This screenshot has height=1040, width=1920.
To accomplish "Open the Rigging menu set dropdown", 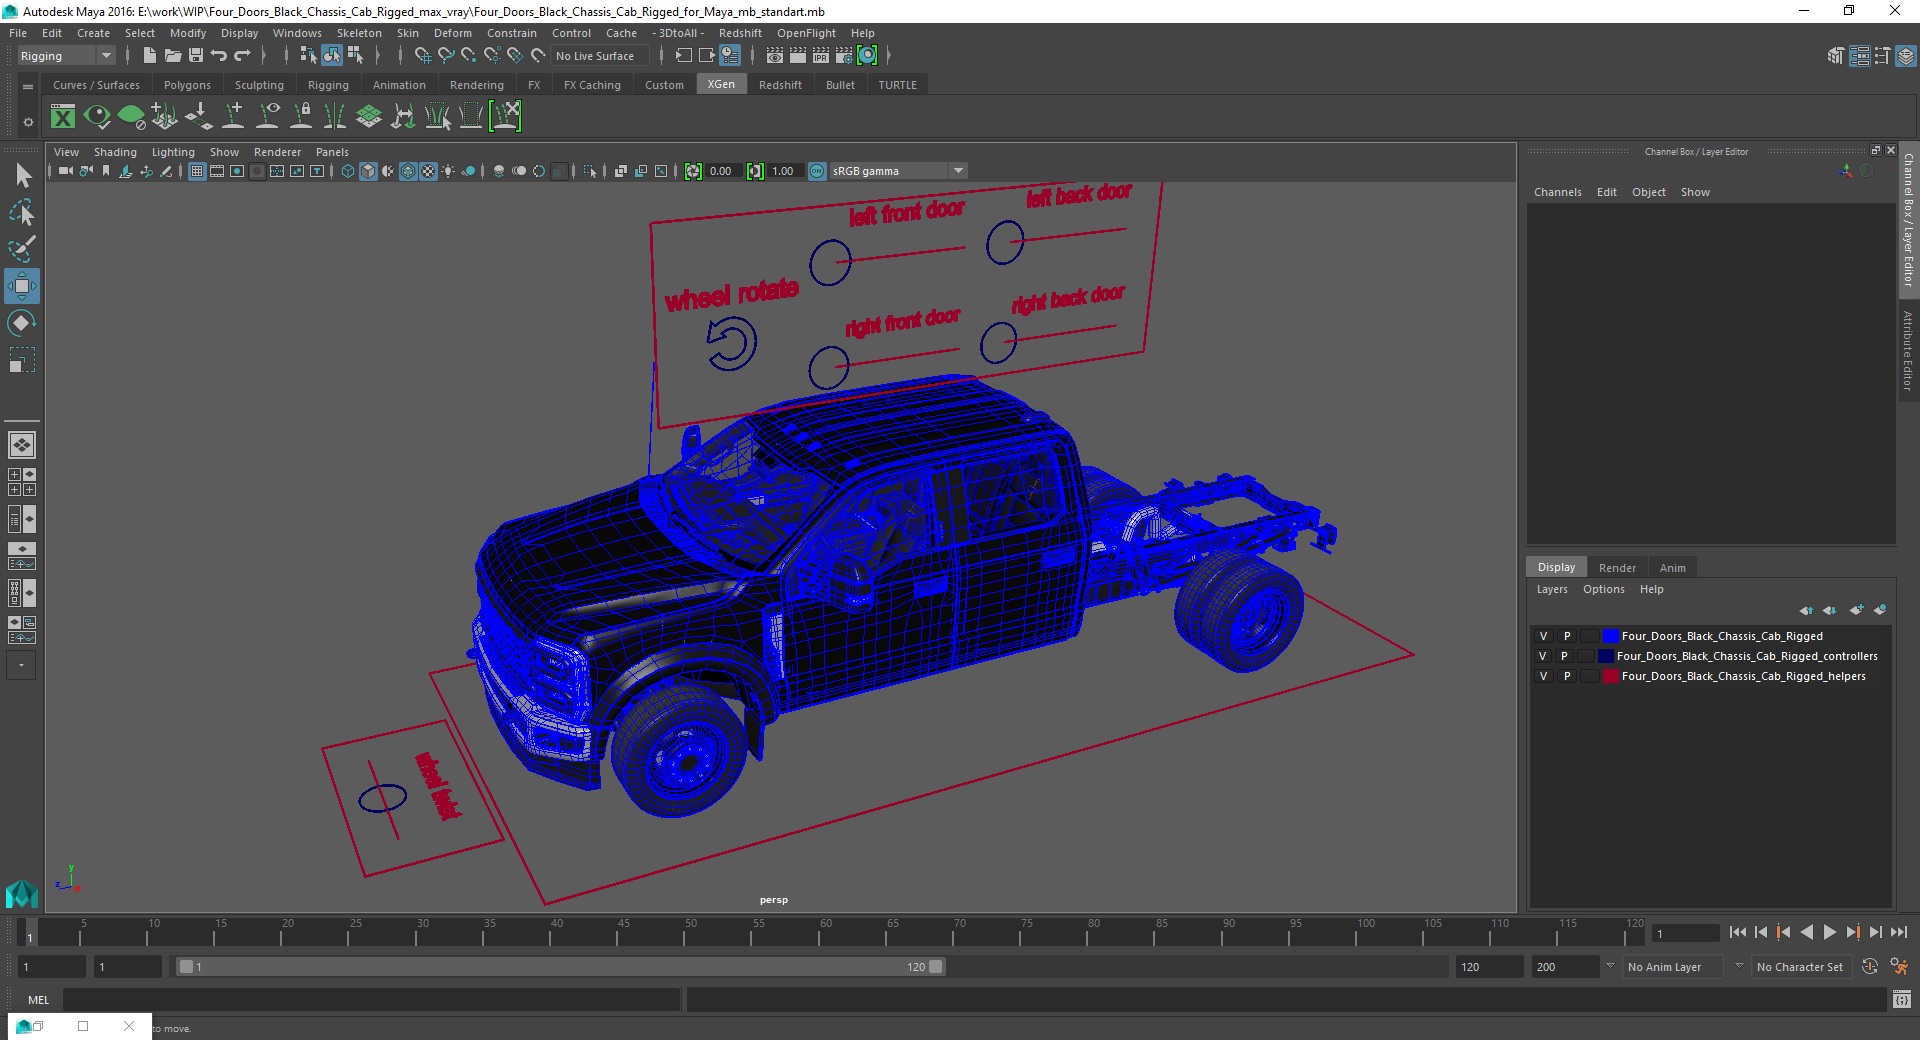I will tap(66, 56).
